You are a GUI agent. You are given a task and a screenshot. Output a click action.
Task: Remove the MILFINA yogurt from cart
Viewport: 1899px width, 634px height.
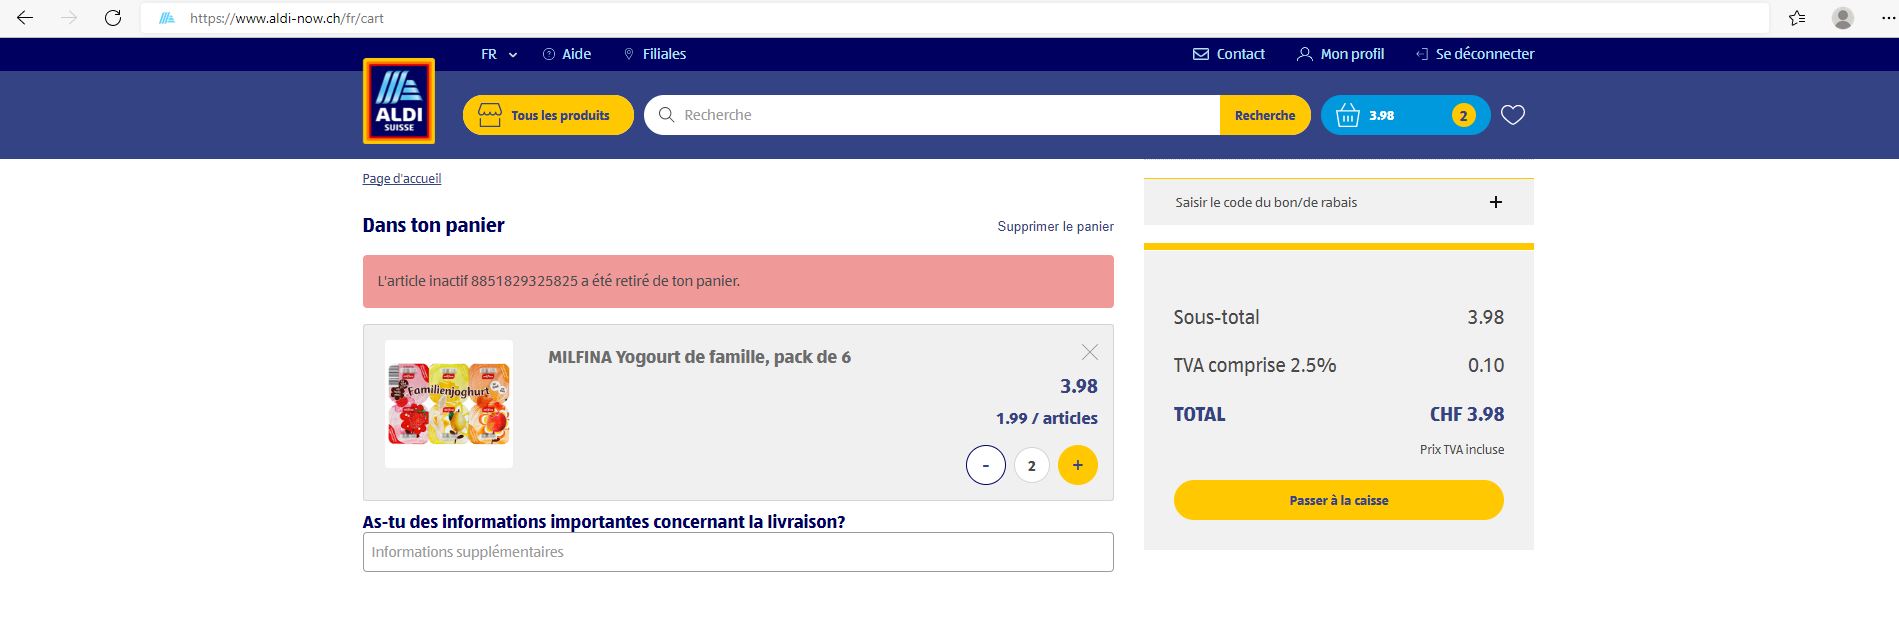pos(1089,351)
